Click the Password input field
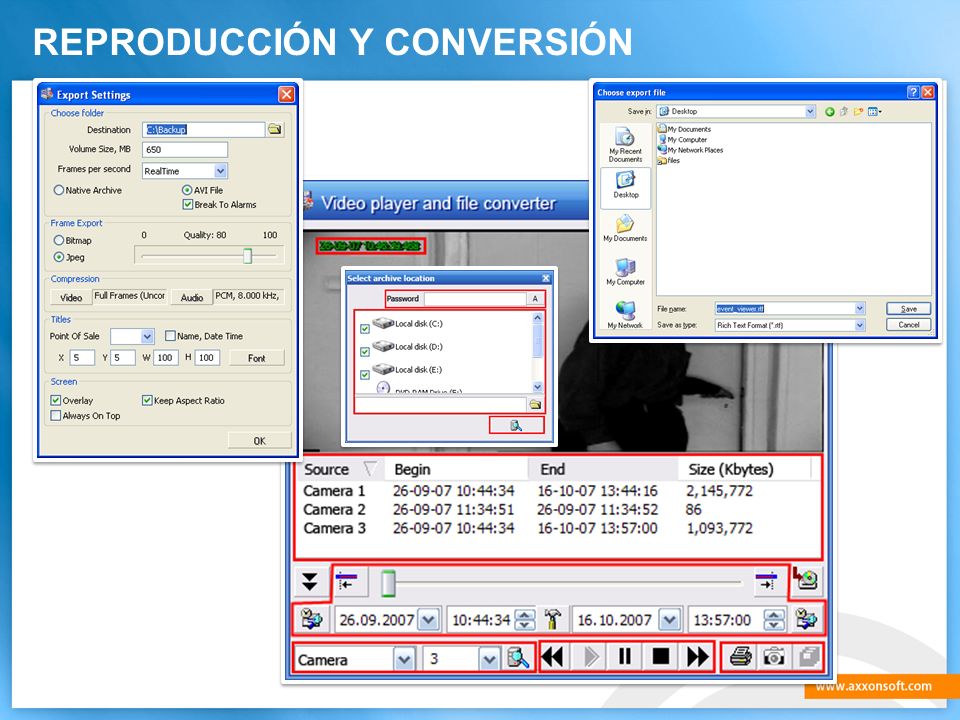Image resolution: width=960 pixels, height=720 pixels. (475, 299)
